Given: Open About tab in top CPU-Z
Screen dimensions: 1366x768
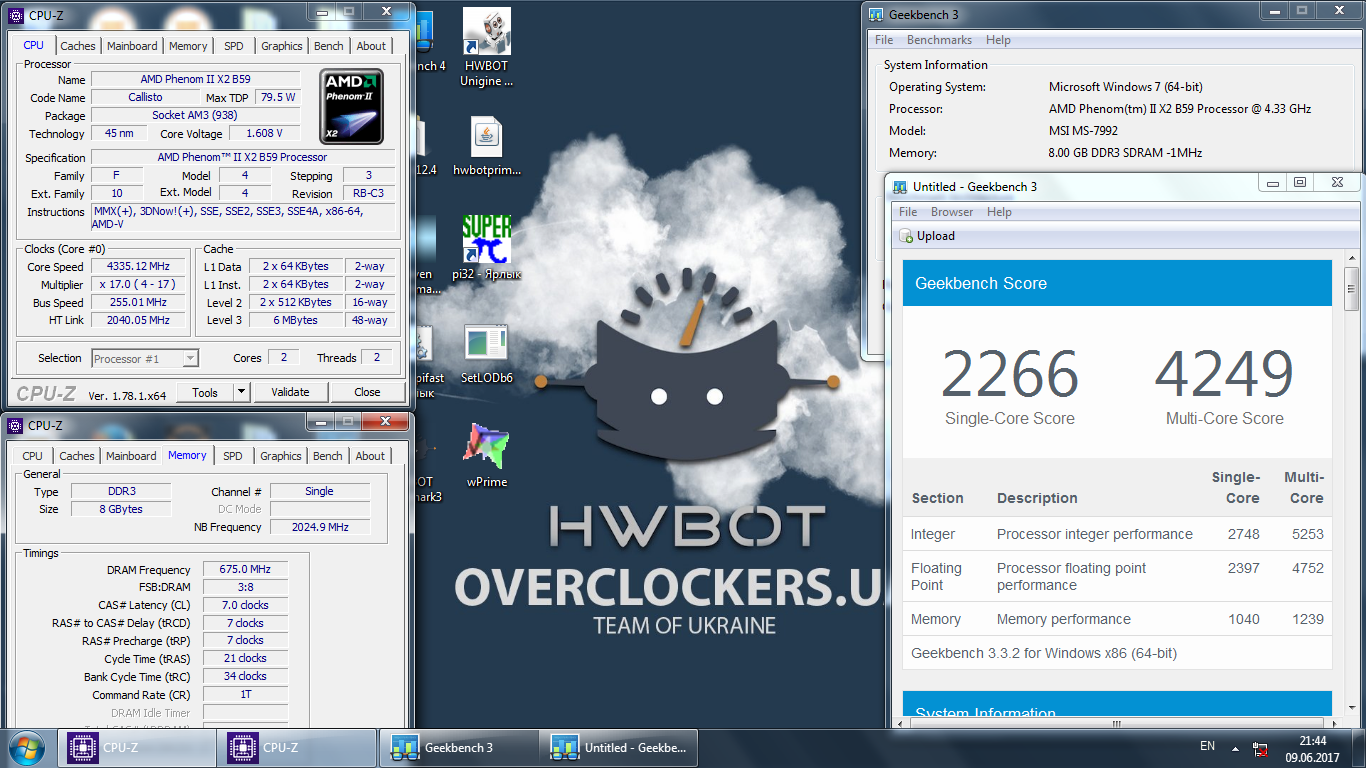Looking at the screenshot, I should tap(371, 46).
